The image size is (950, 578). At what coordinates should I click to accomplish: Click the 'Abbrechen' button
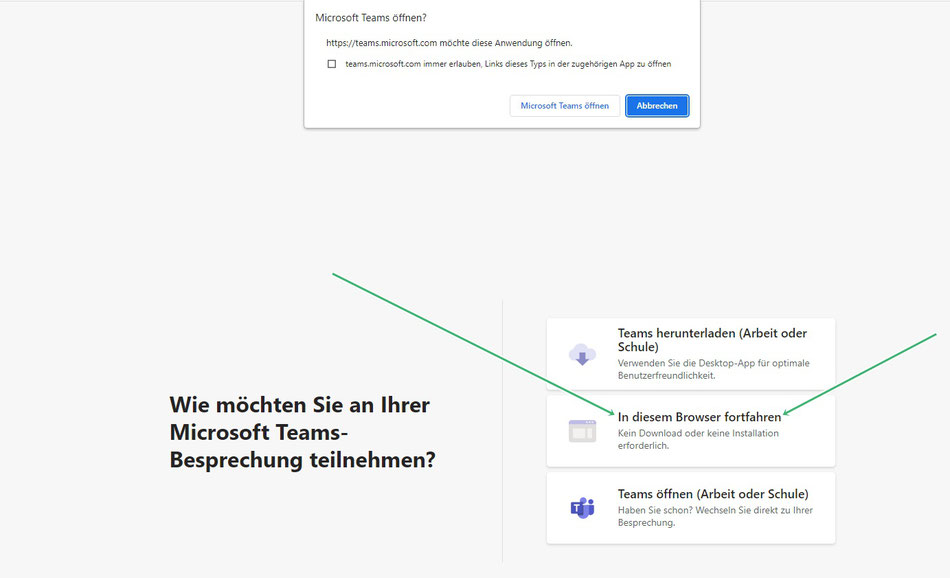point(657,105)
